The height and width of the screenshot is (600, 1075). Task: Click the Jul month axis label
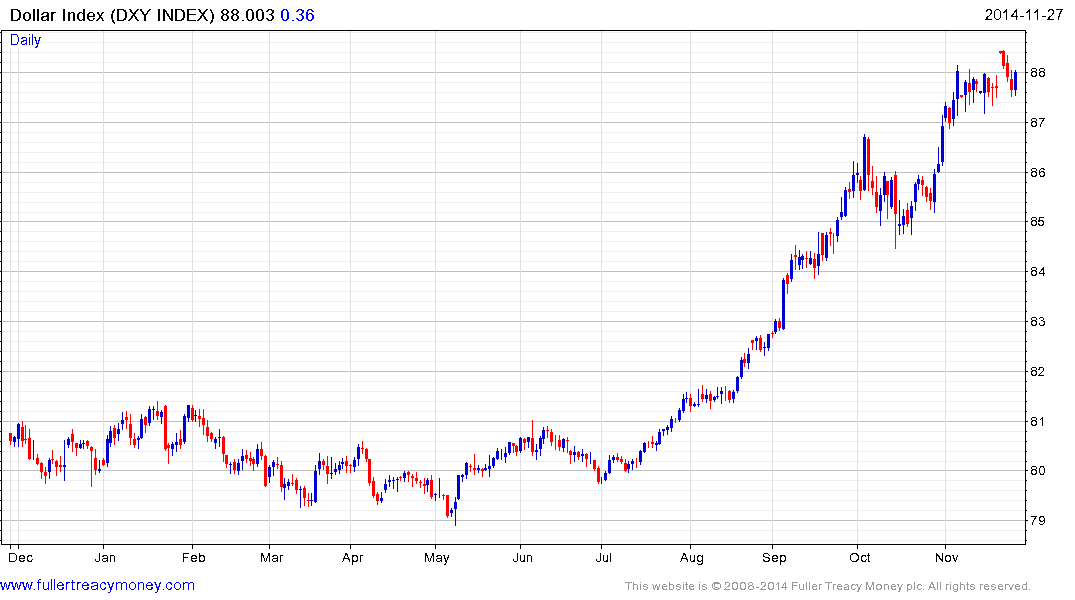(x=603, y=557)
